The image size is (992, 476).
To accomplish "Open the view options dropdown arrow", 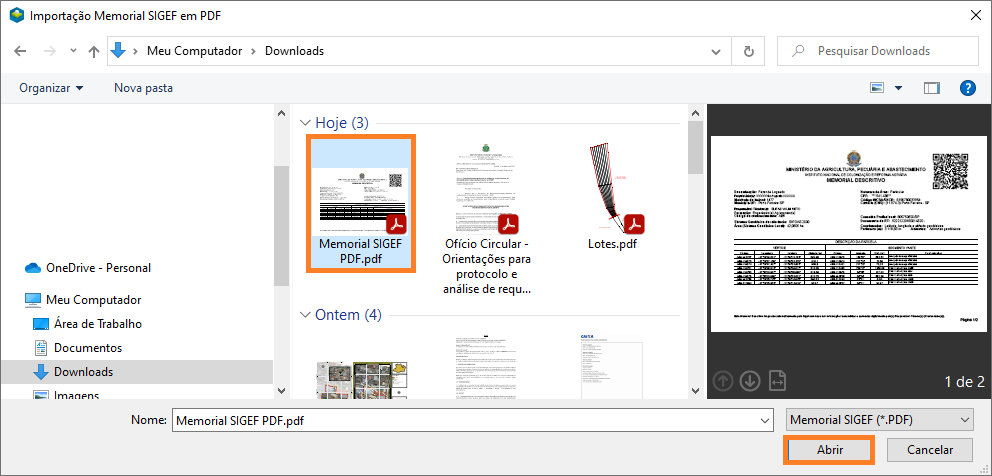I will pyautogui.click(x=898, y=88).
